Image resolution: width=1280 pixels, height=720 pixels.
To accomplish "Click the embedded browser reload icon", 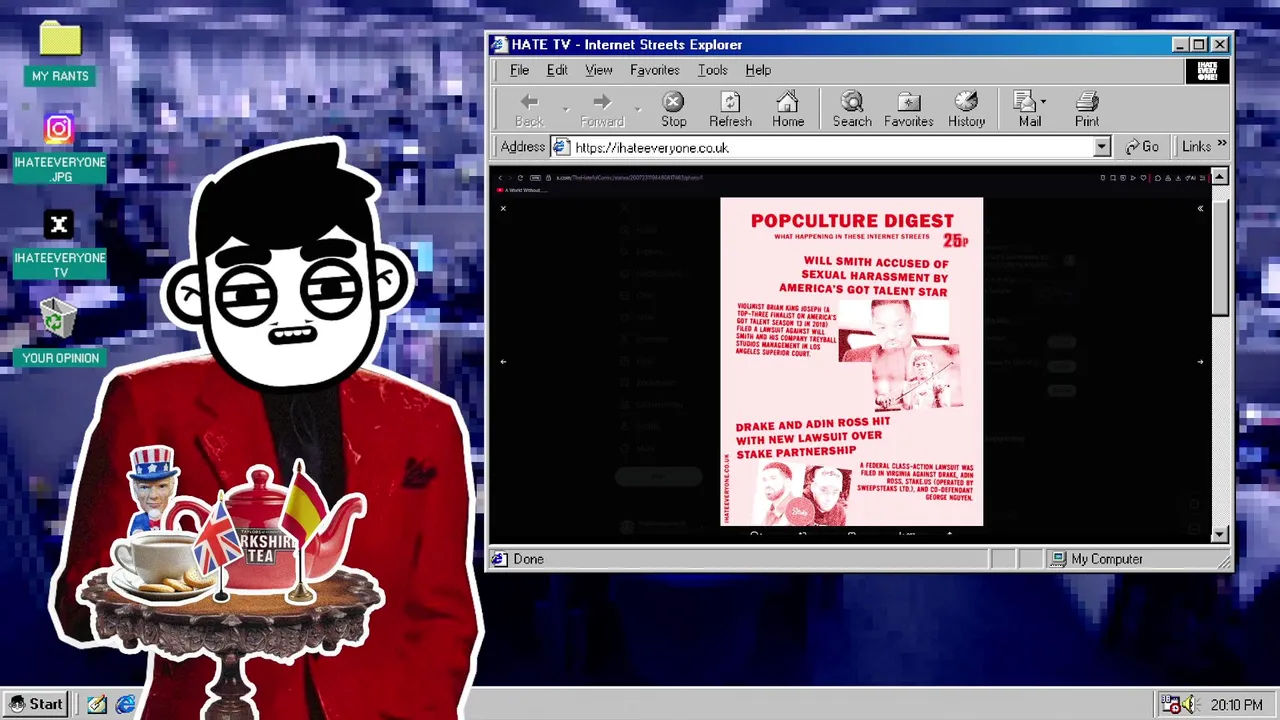I will (520, 178).
